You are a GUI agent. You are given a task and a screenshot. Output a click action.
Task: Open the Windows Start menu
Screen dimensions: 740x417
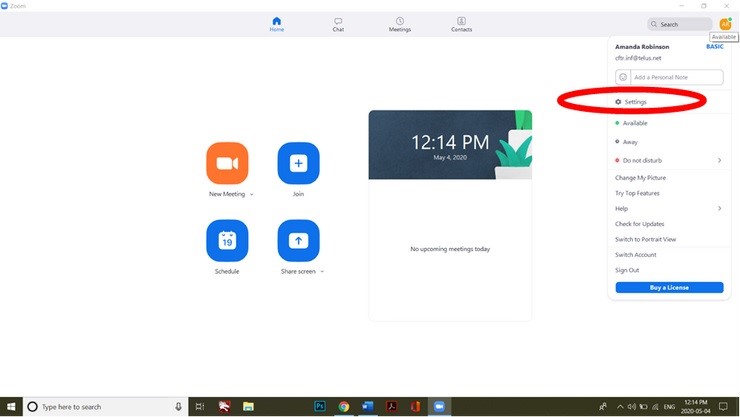(11, 407)
